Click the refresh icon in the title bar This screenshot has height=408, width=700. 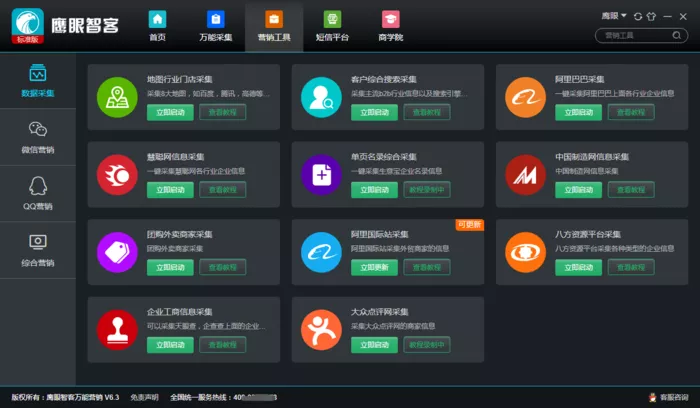click(638, 17)
